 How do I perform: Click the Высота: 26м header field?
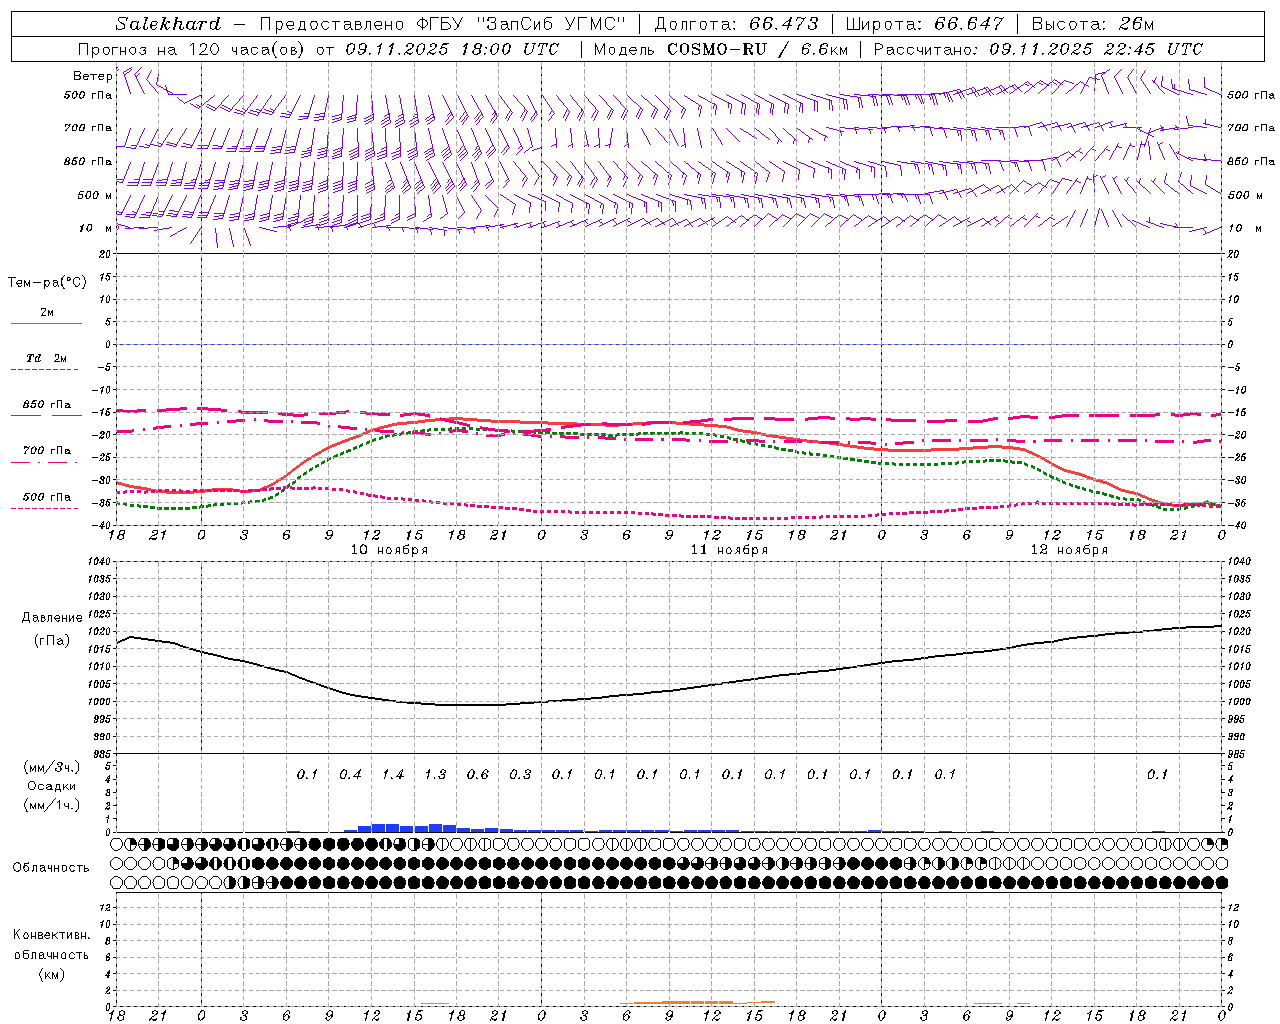point(1092,24)
